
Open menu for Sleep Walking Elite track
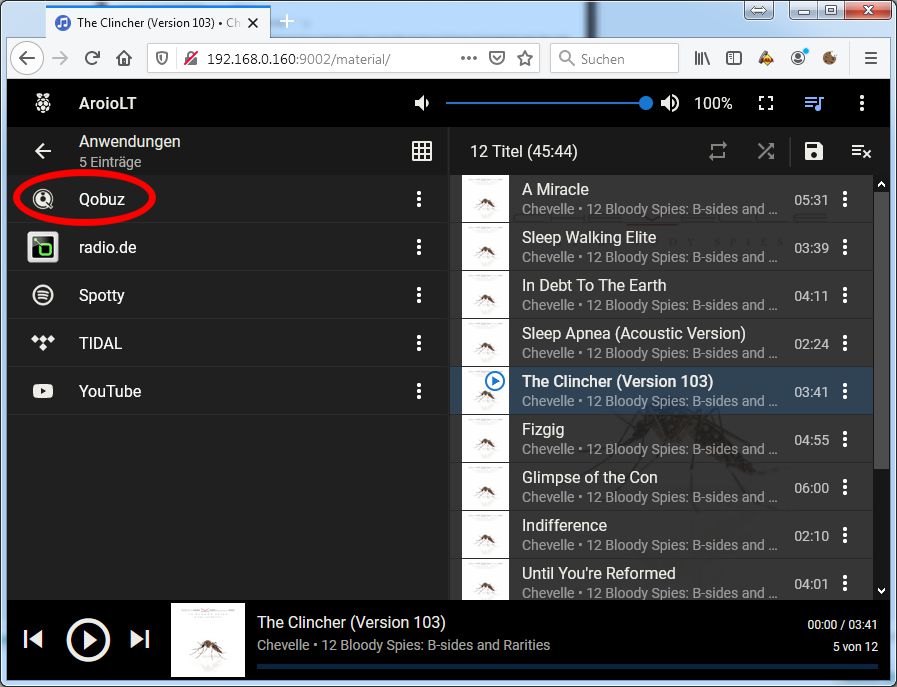click(x=845, y=247)
